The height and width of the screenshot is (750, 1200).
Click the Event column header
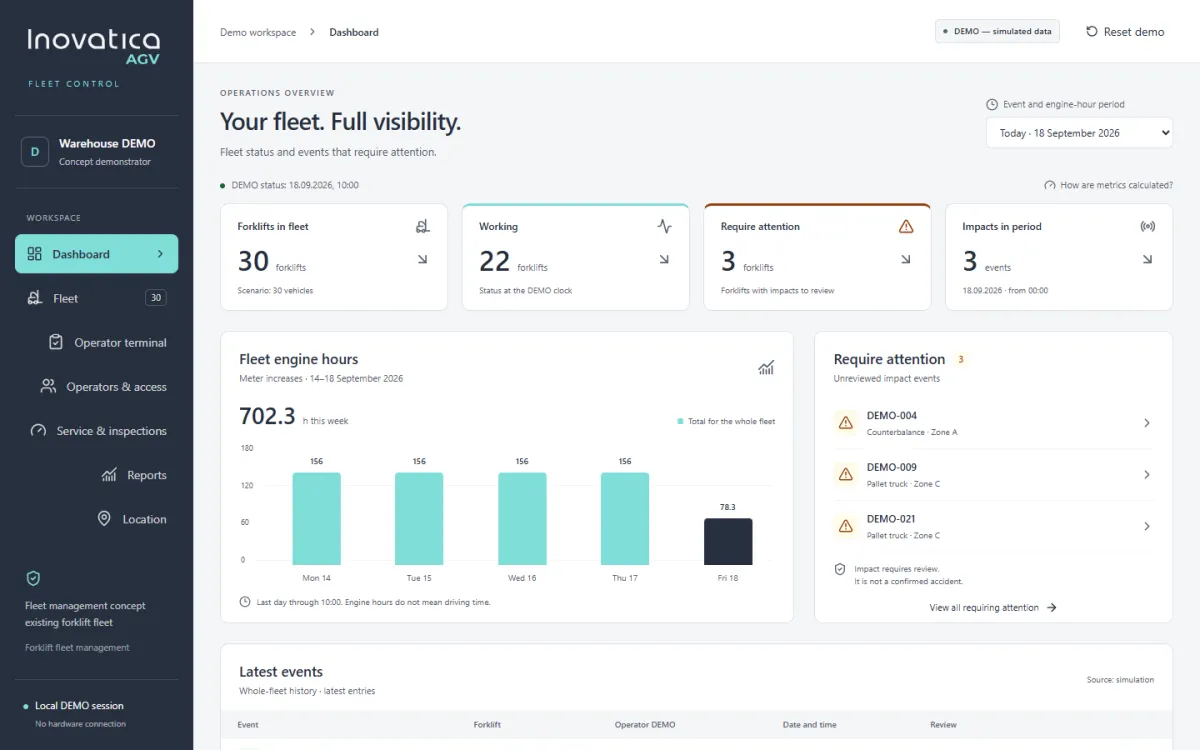coord(248,725)
